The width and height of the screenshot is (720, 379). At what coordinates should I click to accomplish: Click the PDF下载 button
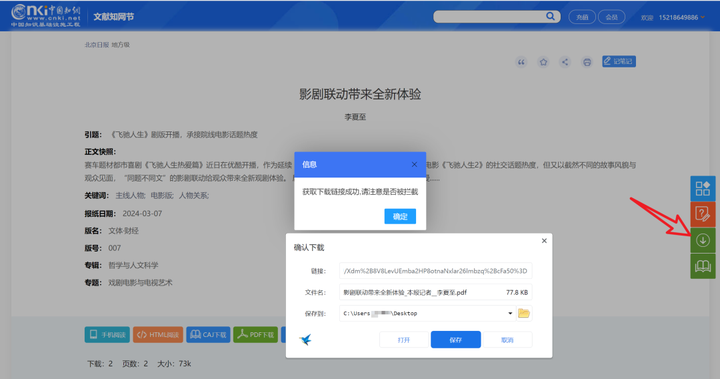coord(255,335)
